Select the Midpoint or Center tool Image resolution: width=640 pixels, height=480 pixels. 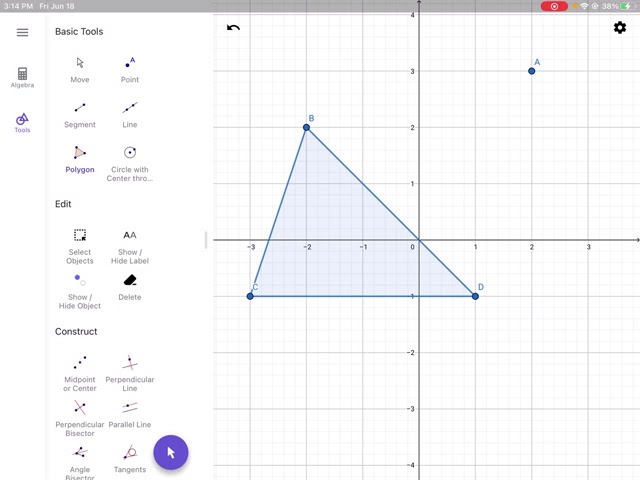(x=80, y=374)
